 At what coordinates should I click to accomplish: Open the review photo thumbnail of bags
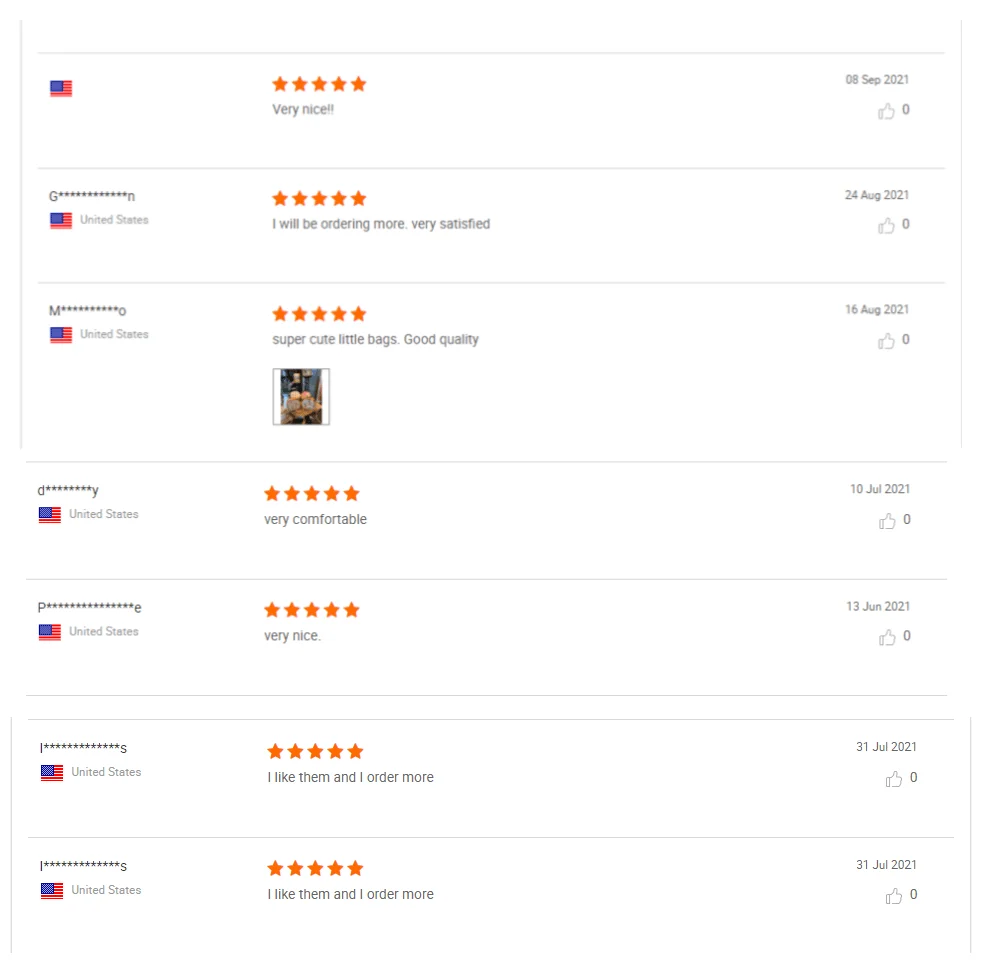pyautogui.click(x=301, y=397)
